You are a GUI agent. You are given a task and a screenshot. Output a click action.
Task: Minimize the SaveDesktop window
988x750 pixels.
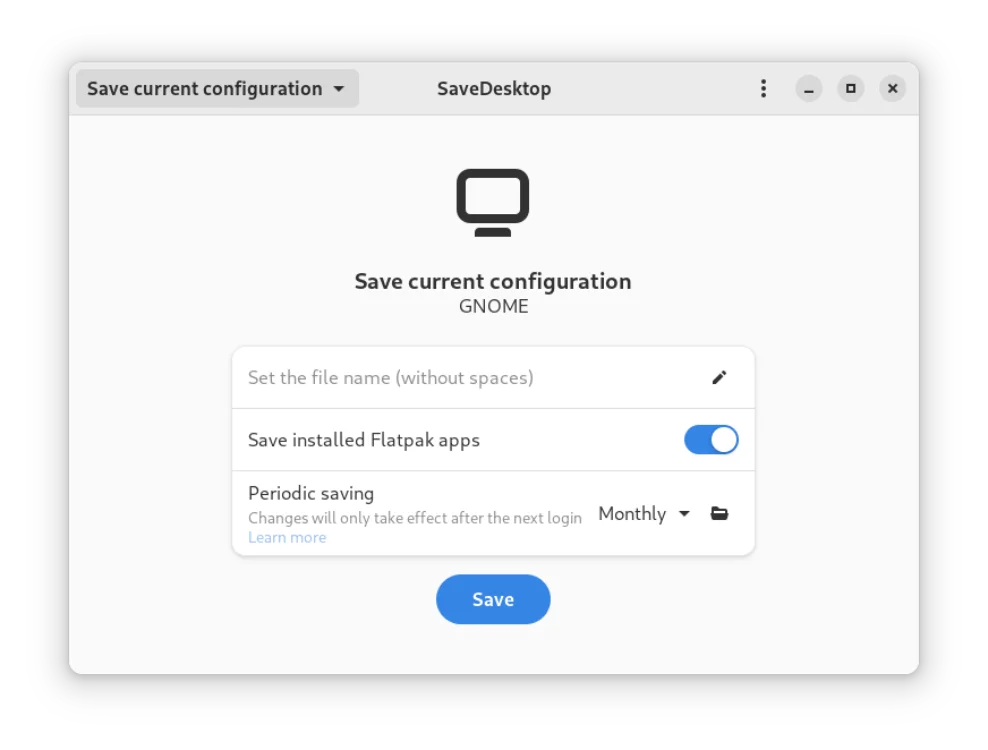point(808,89)
